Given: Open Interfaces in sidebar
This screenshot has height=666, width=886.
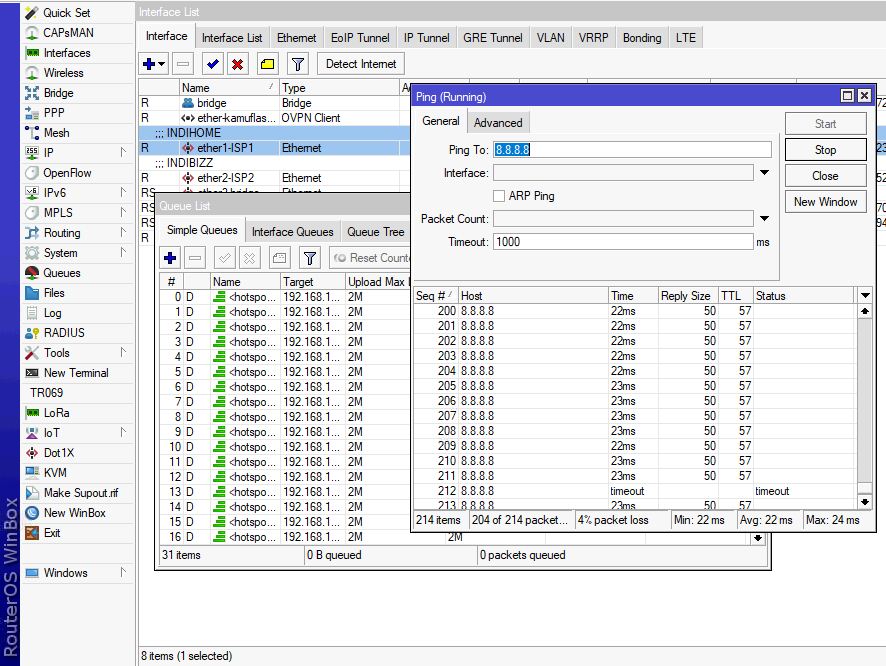Looking at the screenshot, I should click(x=67, y=53).
